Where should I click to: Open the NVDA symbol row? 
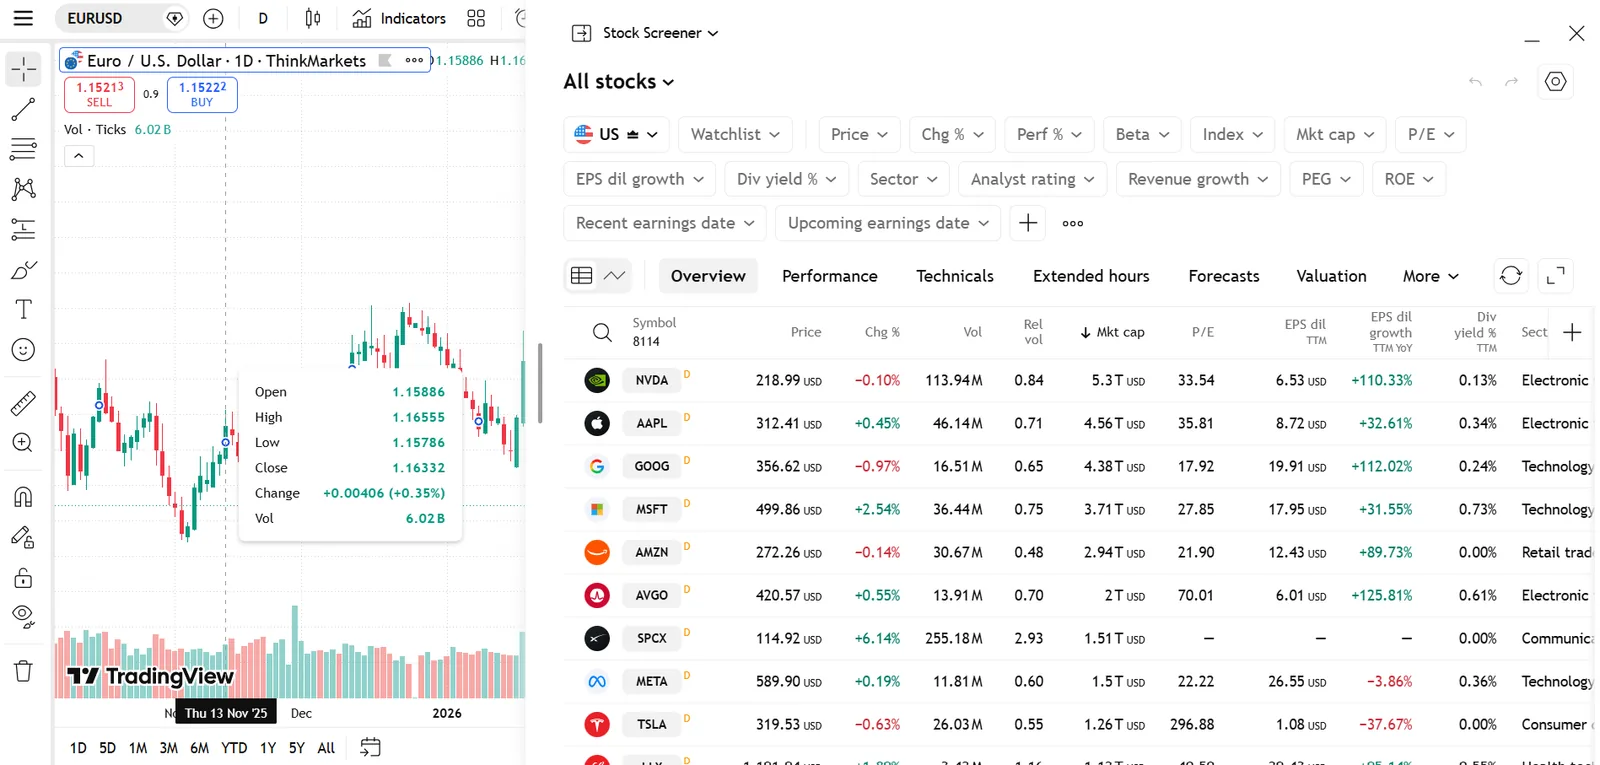point(1078,380)
